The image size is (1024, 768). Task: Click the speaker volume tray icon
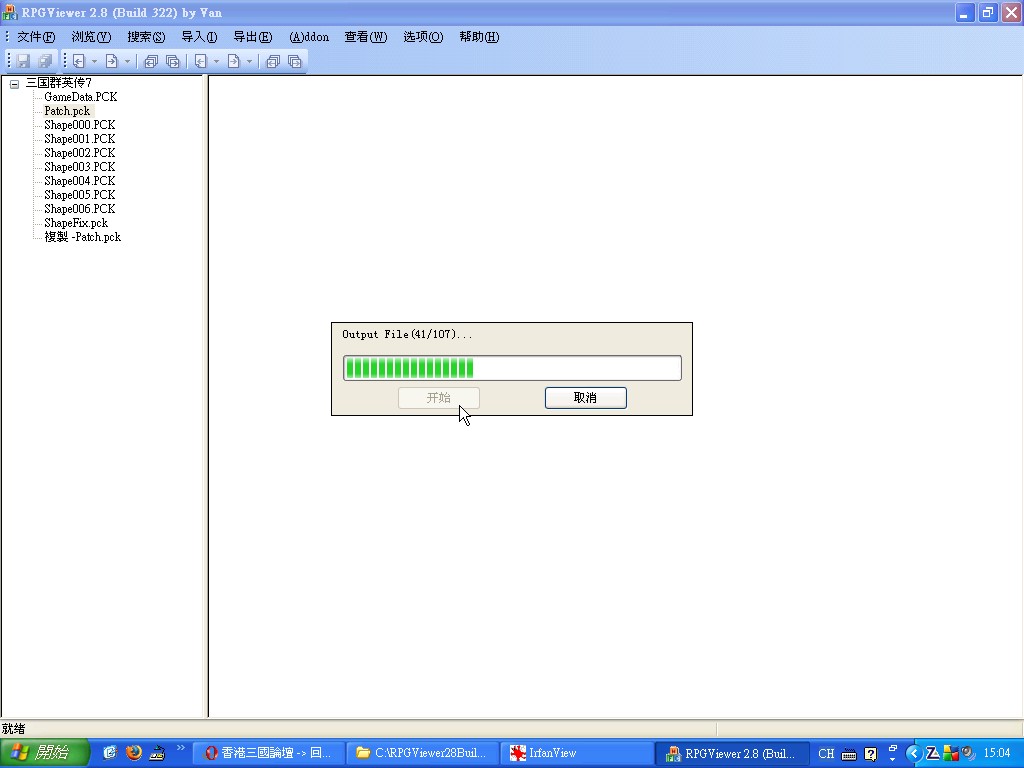click(968, 754)
